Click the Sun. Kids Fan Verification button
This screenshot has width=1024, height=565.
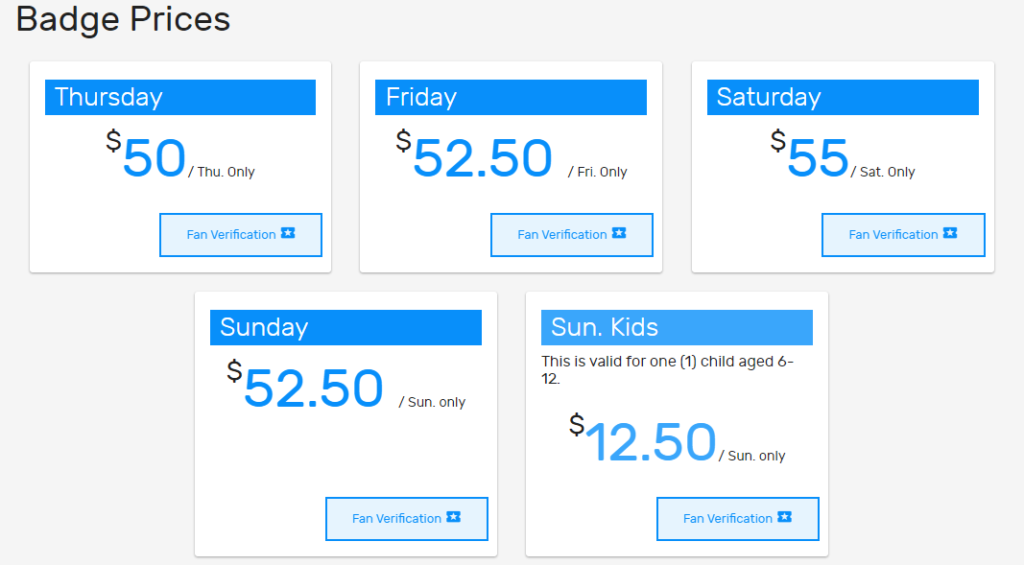(737, 519)
